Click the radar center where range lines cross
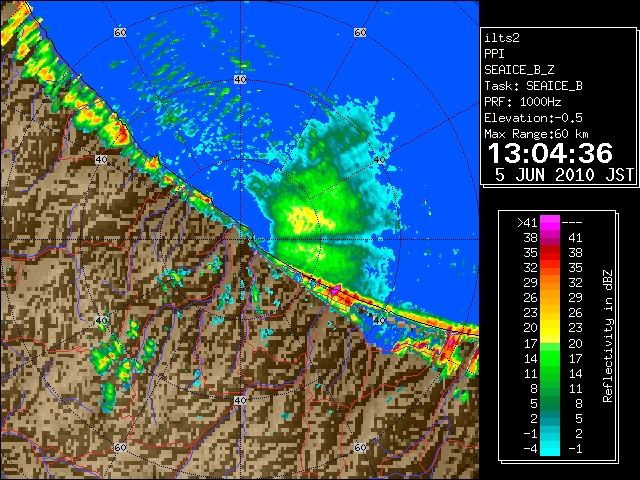640x480 pixels. coord(240,240)
